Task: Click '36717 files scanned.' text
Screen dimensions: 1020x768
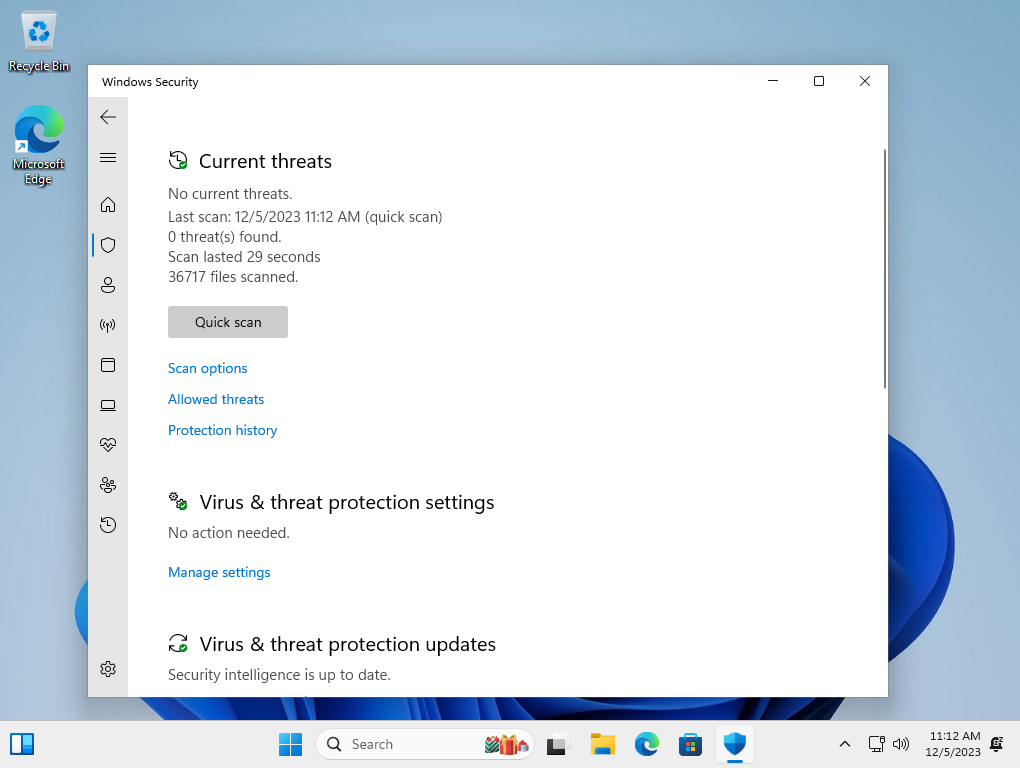Action: [233, 277]
